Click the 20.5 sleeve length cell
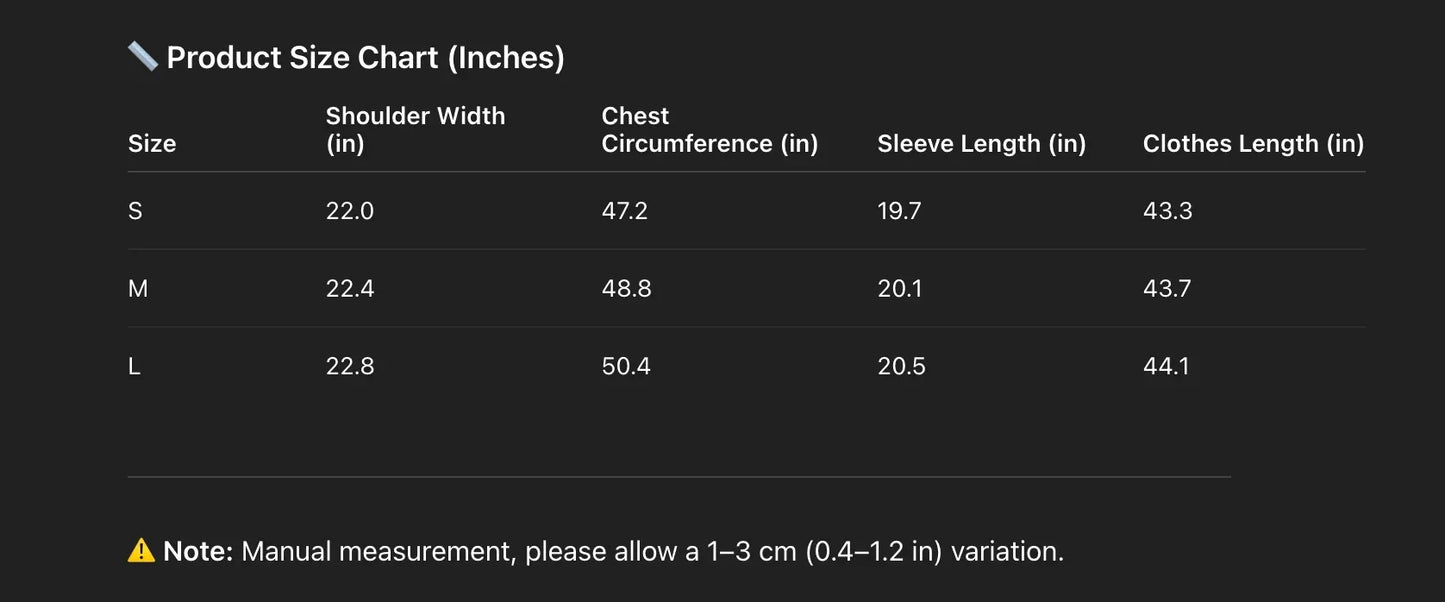Viewport: 1445px width, 602px height. pos(901,367)
